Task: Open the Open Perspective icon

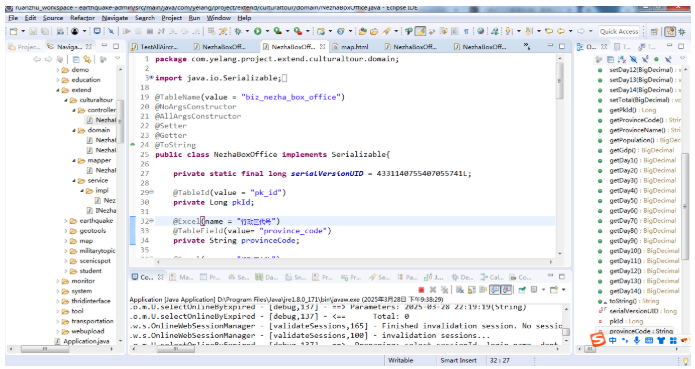Action: [654, 31]
